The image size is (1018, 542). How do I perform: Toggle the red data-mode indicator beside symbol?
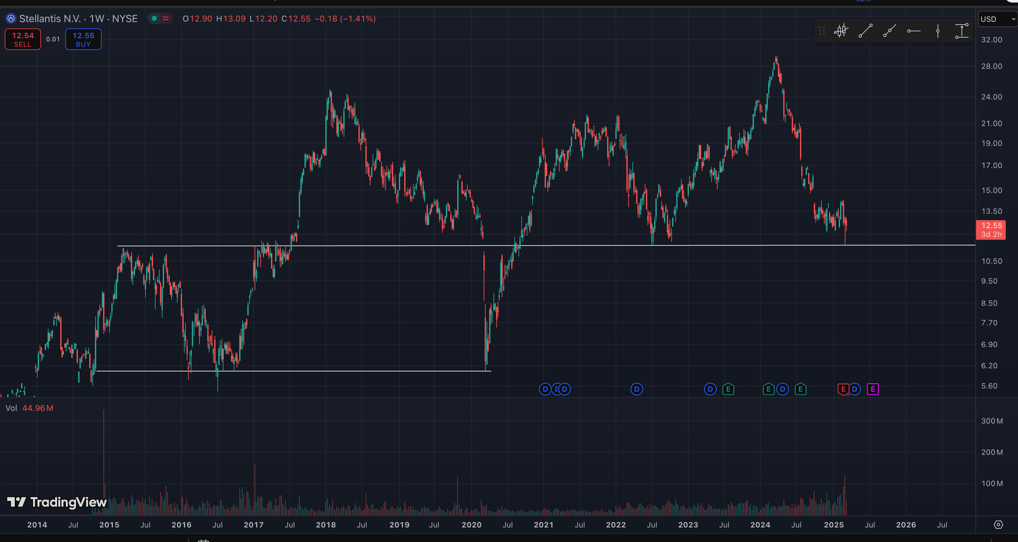pos(166,19)
